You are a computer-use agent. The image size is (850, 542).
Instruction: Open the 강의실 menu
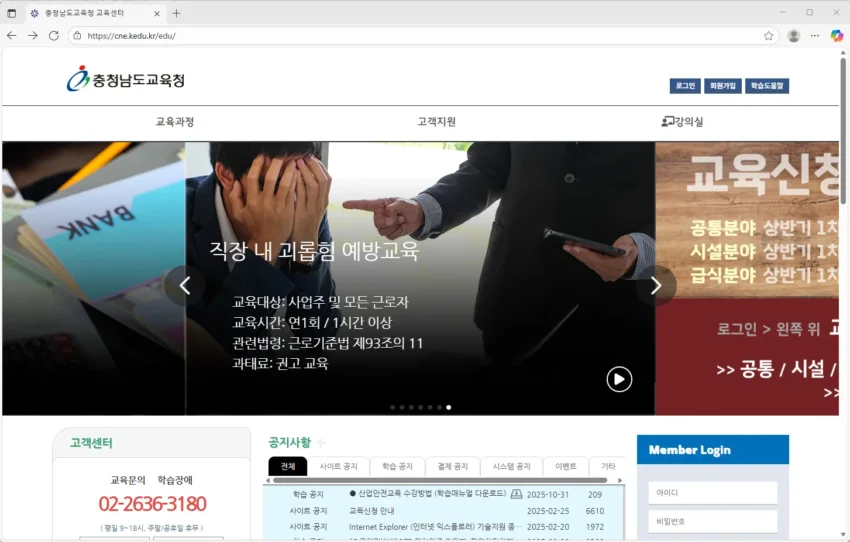pos(682,122)
